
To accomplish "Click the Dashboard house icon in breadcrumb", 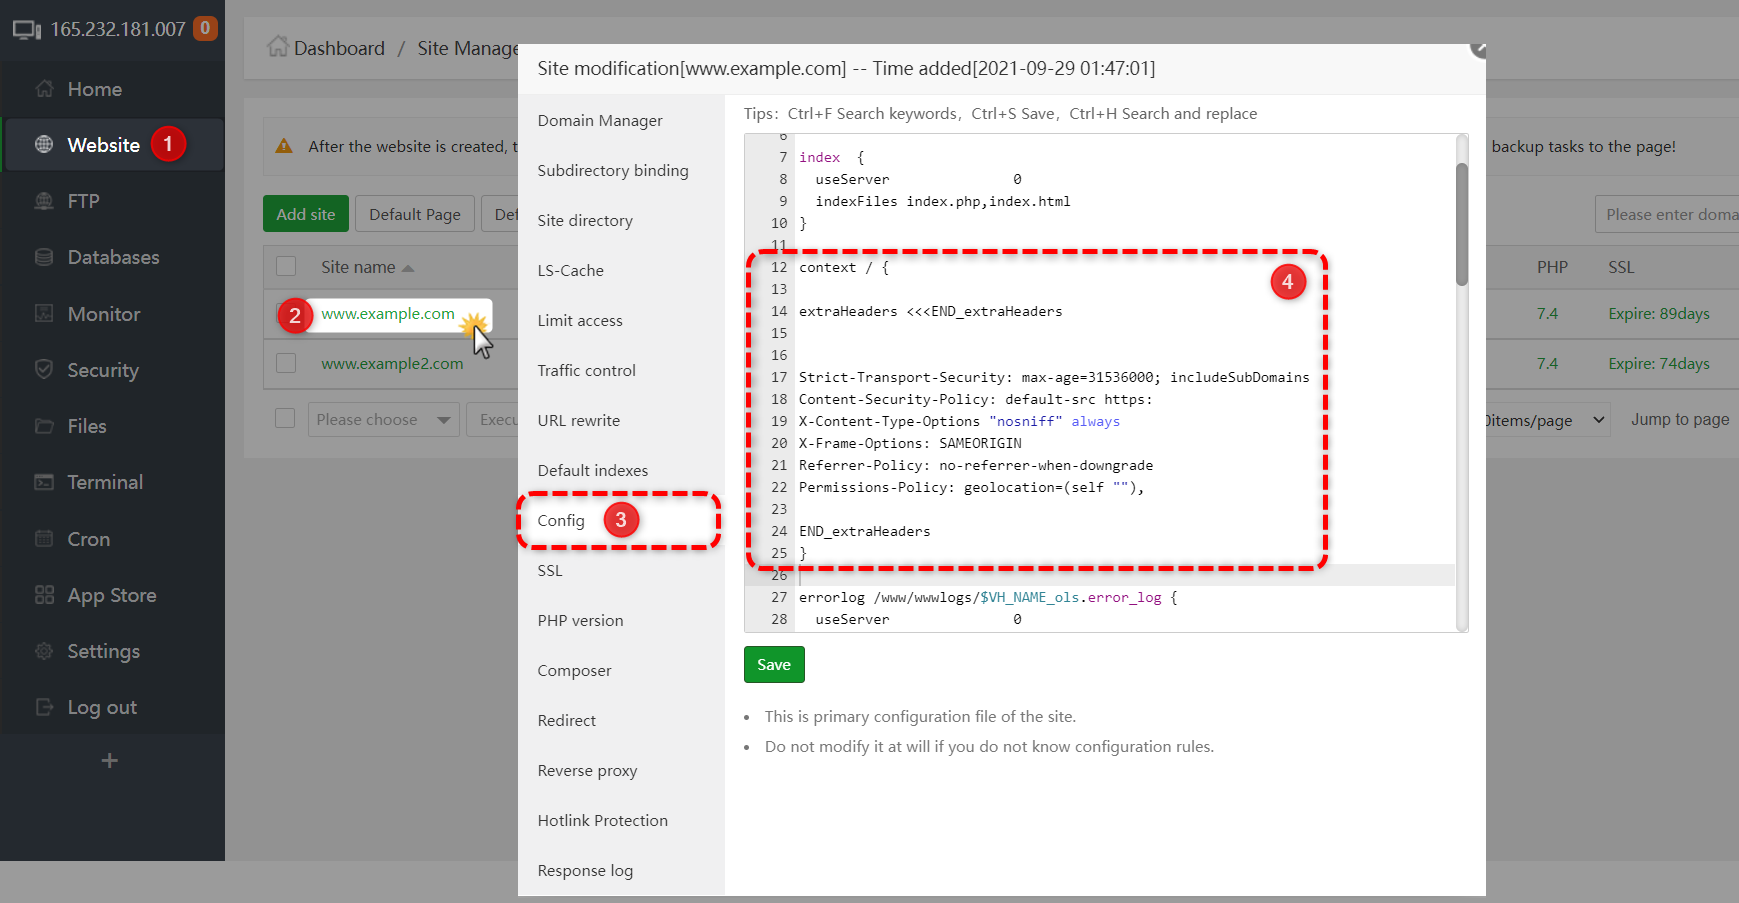I will click(278, 47).
